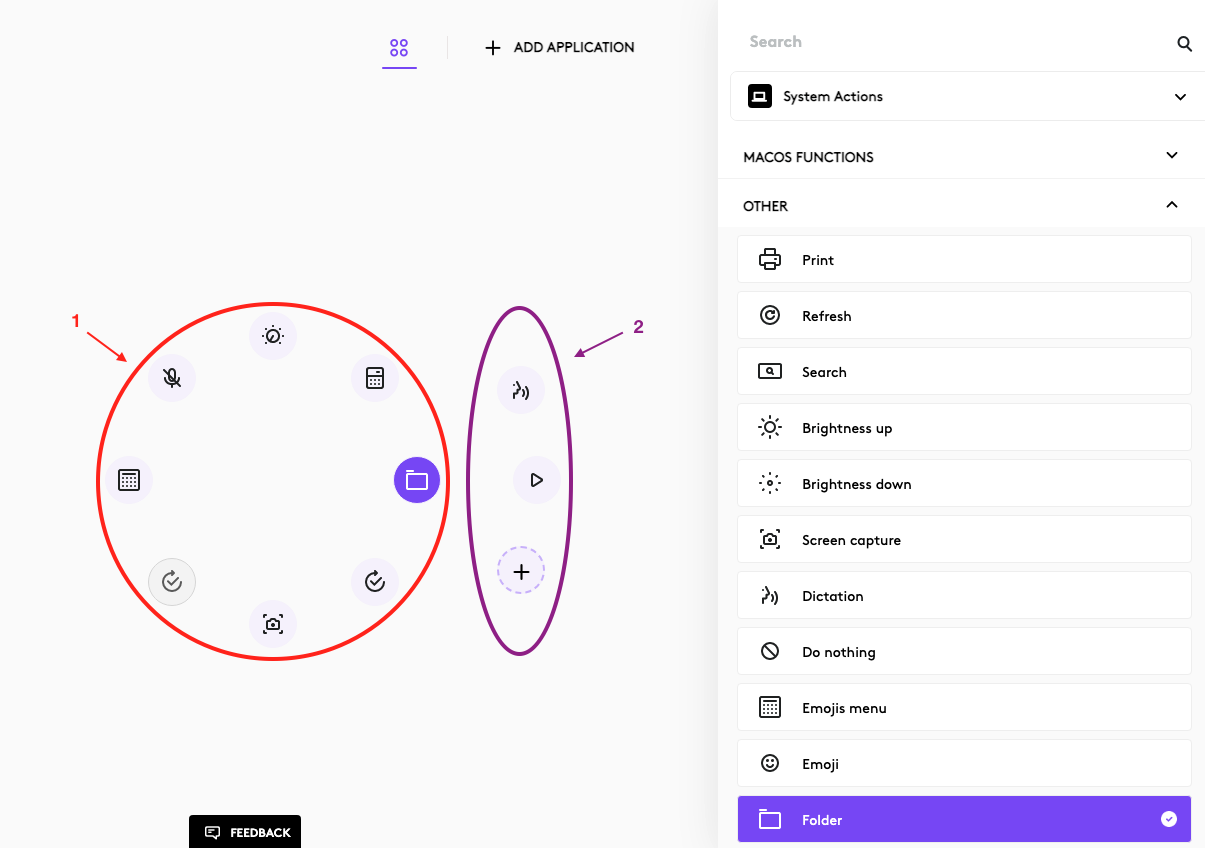Collapse the OTHER section
Image resolution: width=1205 pixels, height=848 pixels.
pos(1172,204)
